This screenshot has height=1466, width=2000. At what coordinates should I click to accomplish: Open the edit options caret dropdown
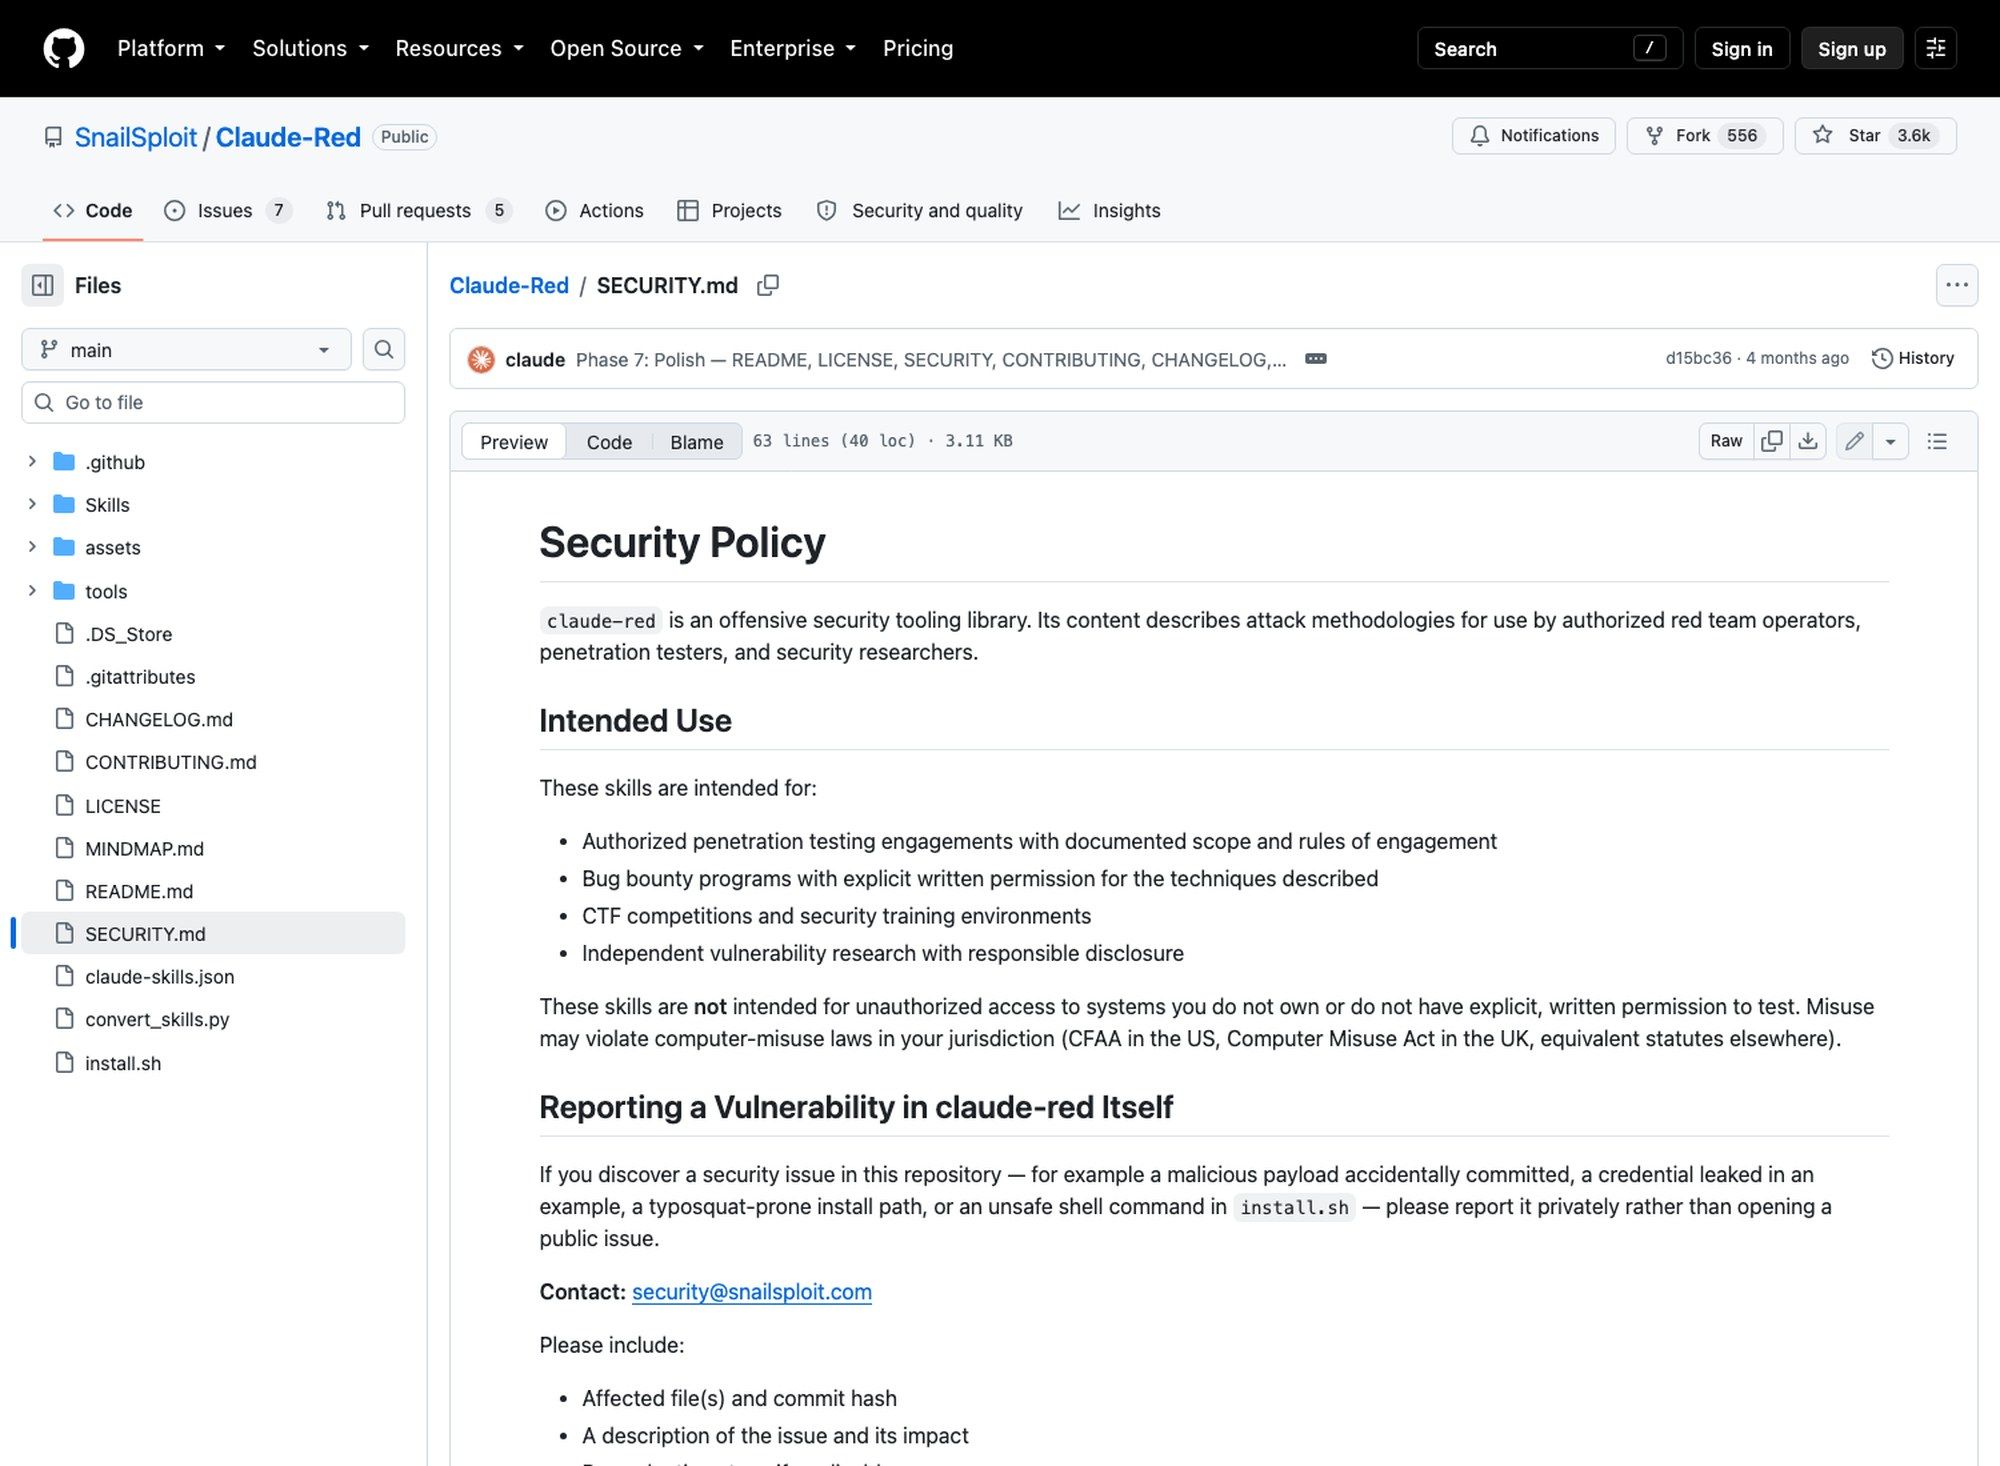(1890, 441)
